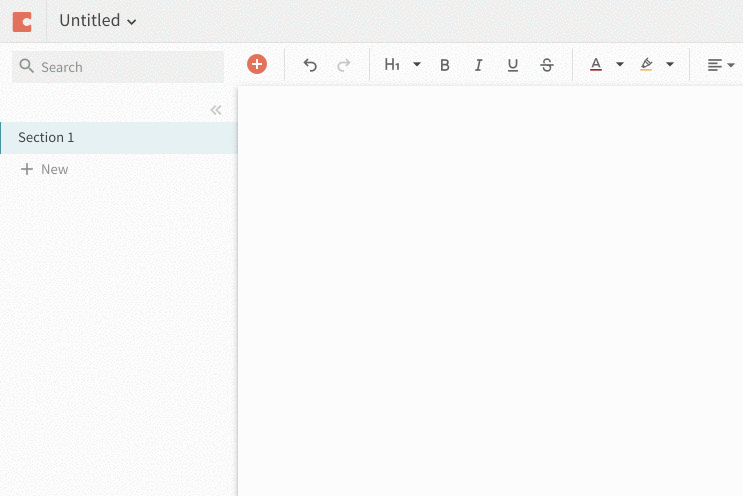Apply the red text color
743x496 pixels.
(596, 64)
